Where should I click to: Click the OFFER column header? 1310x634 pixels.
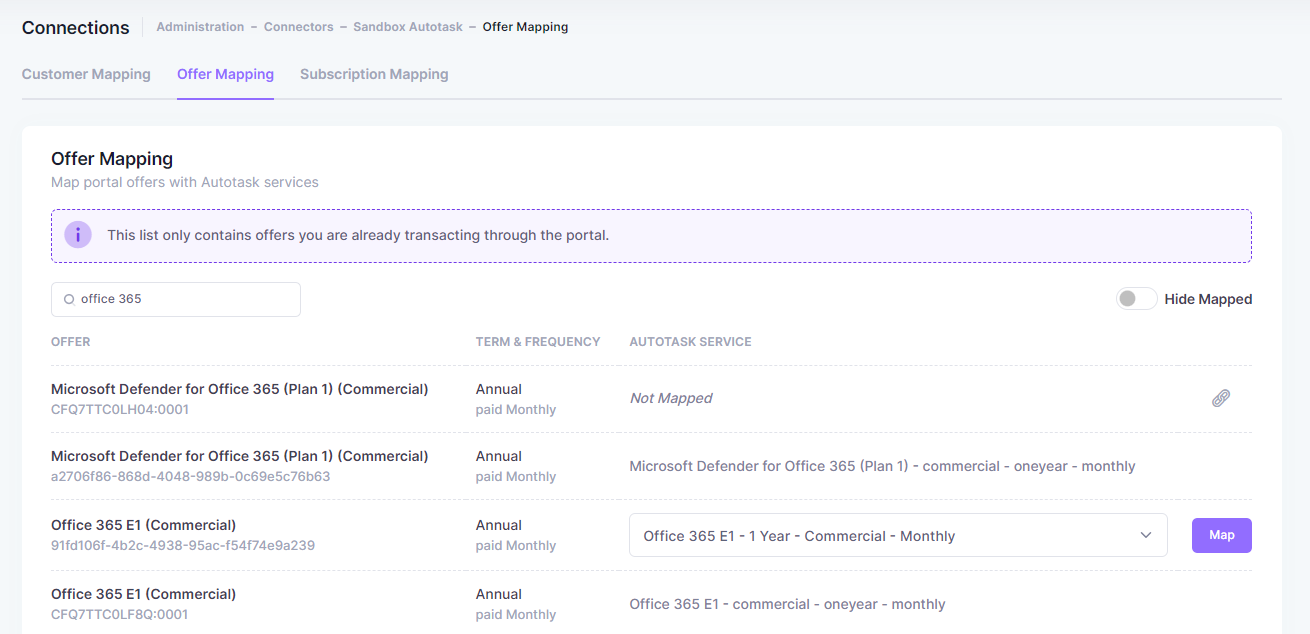point(71,342)
